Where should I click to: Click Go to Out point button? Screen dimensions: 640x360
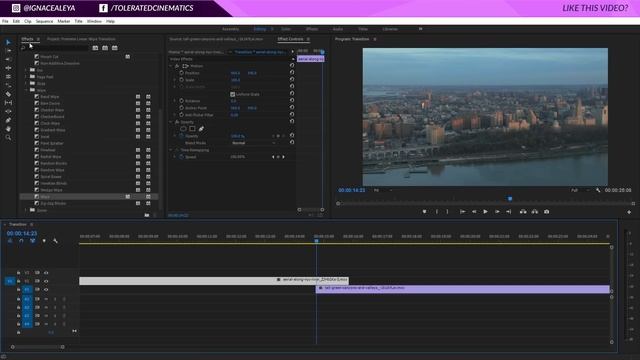509,211
